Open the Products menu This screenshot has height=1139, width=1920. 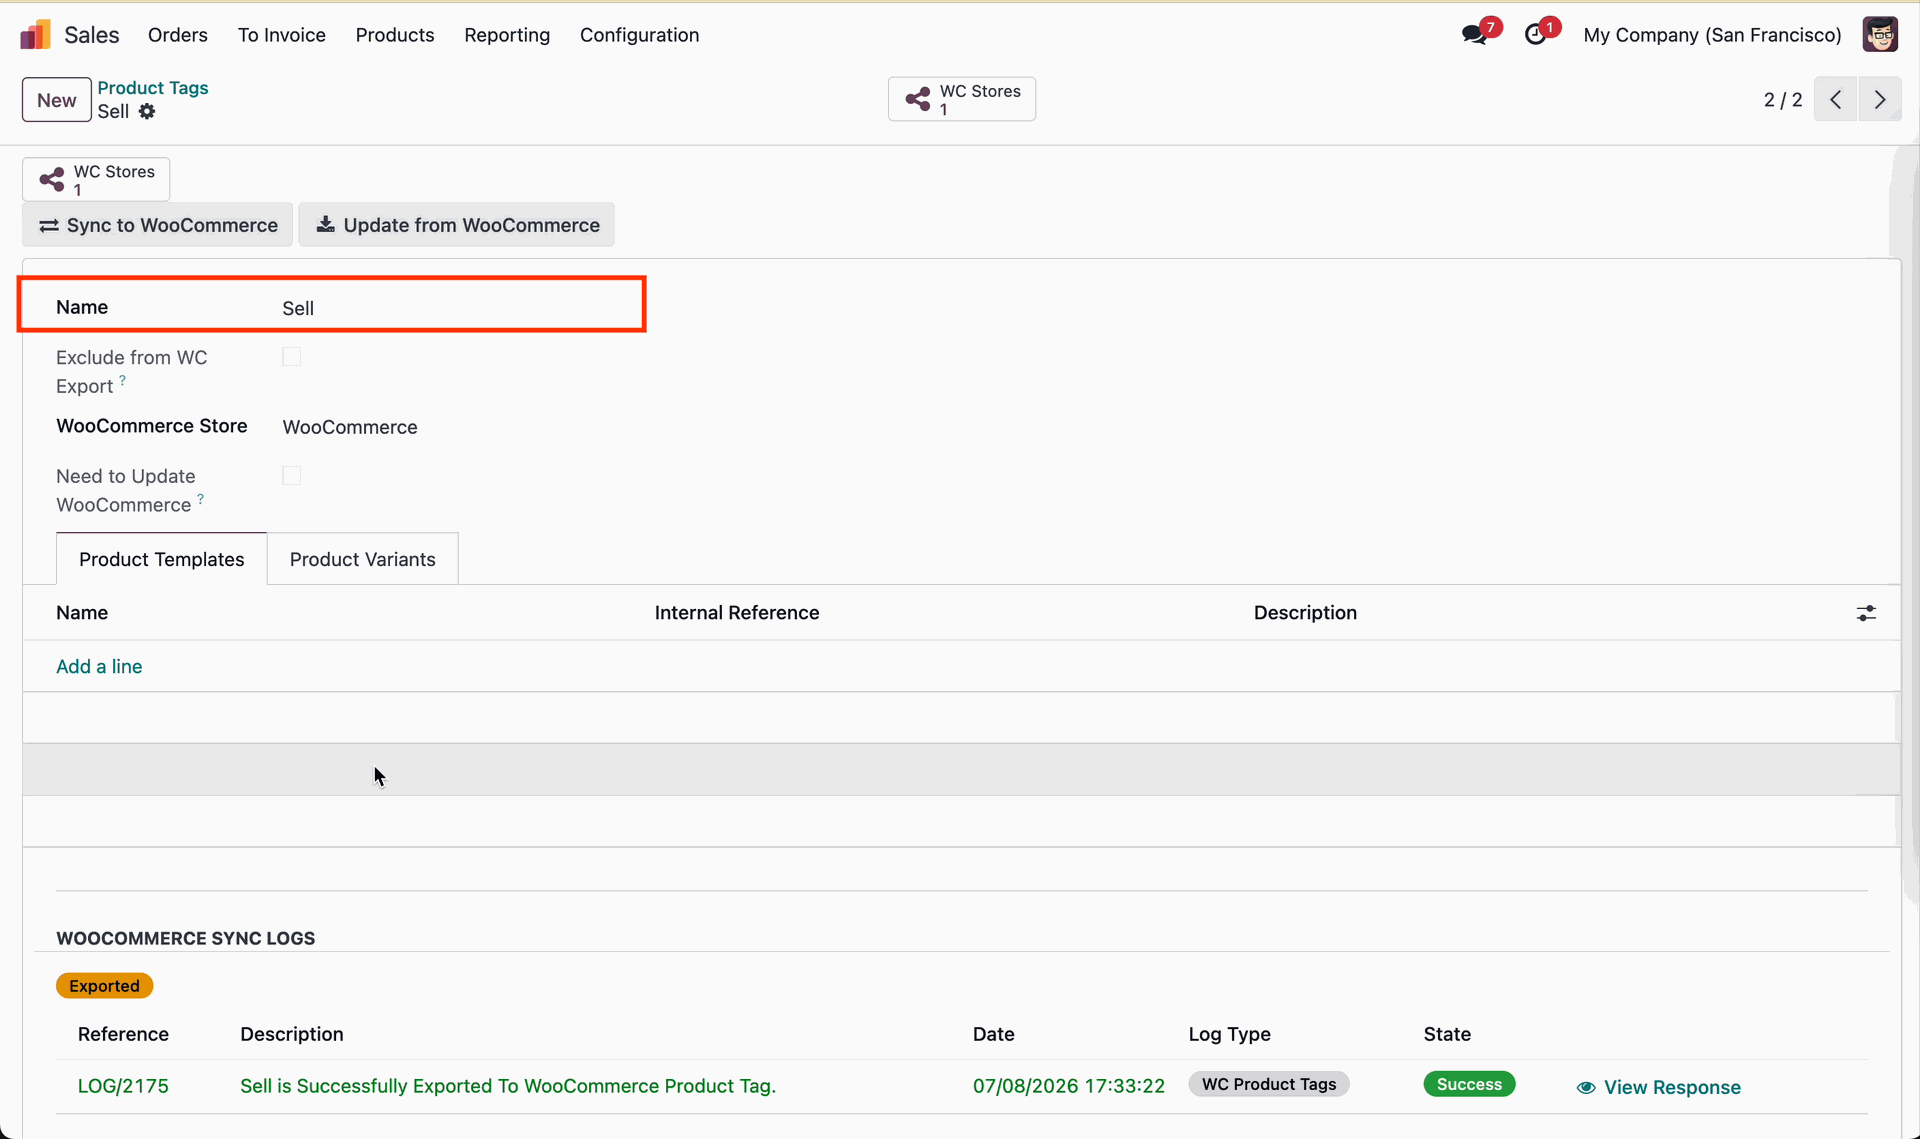tap(395, 35)
